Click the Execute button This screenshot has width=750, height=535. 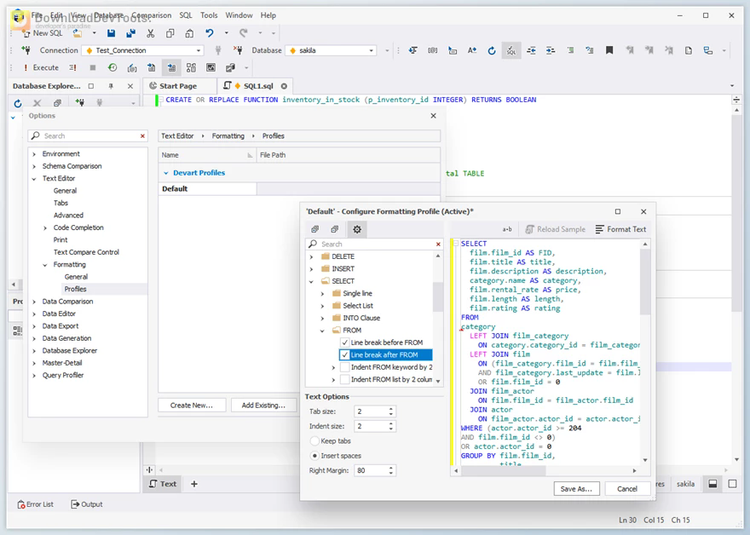pyautogui.click(x=40, y=67)
